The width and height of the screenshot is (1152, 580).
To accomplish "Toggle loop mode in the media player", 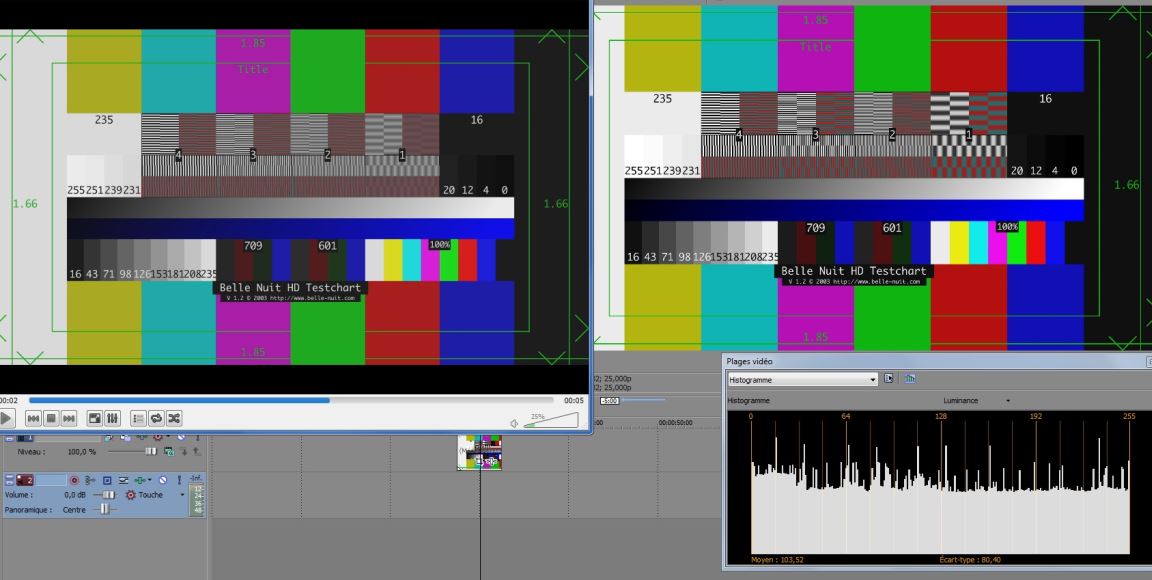I will tap(156, 418).
